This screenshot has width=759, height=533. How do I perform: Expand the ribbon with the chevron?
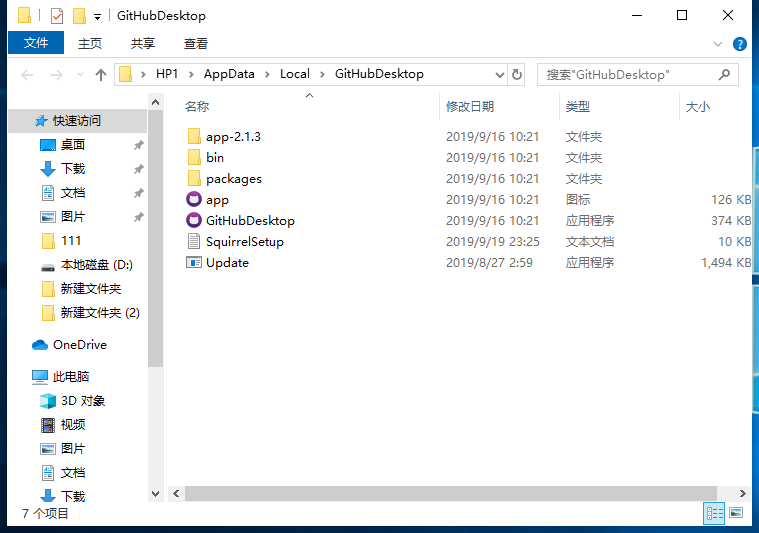718,44
